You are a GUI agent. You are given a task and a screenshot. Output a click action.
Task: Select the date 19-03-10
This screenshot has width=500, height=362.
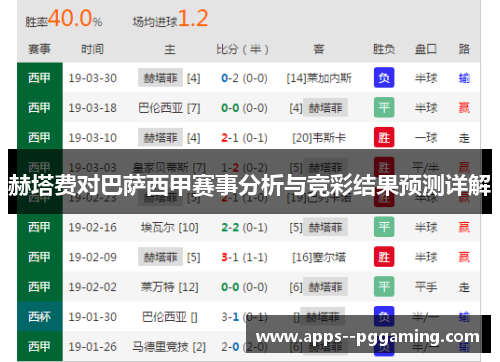pyautogui.click(x=93, y=138)
